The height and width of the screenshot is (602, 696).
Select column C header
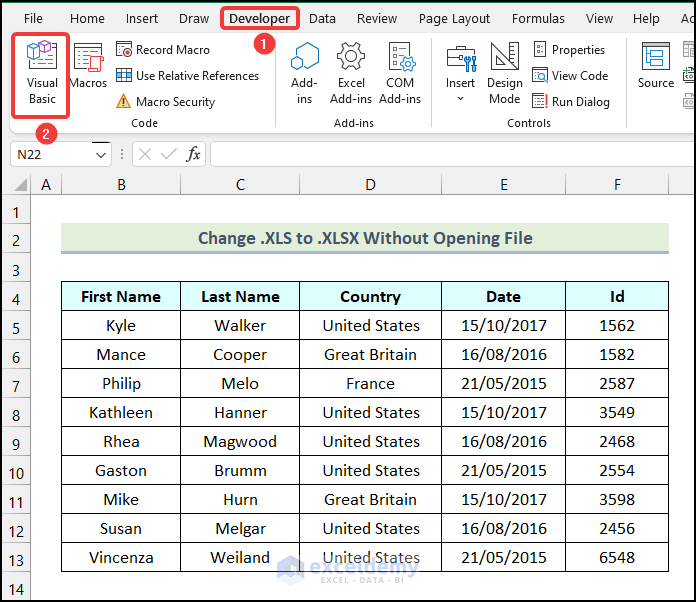point(240,184)
